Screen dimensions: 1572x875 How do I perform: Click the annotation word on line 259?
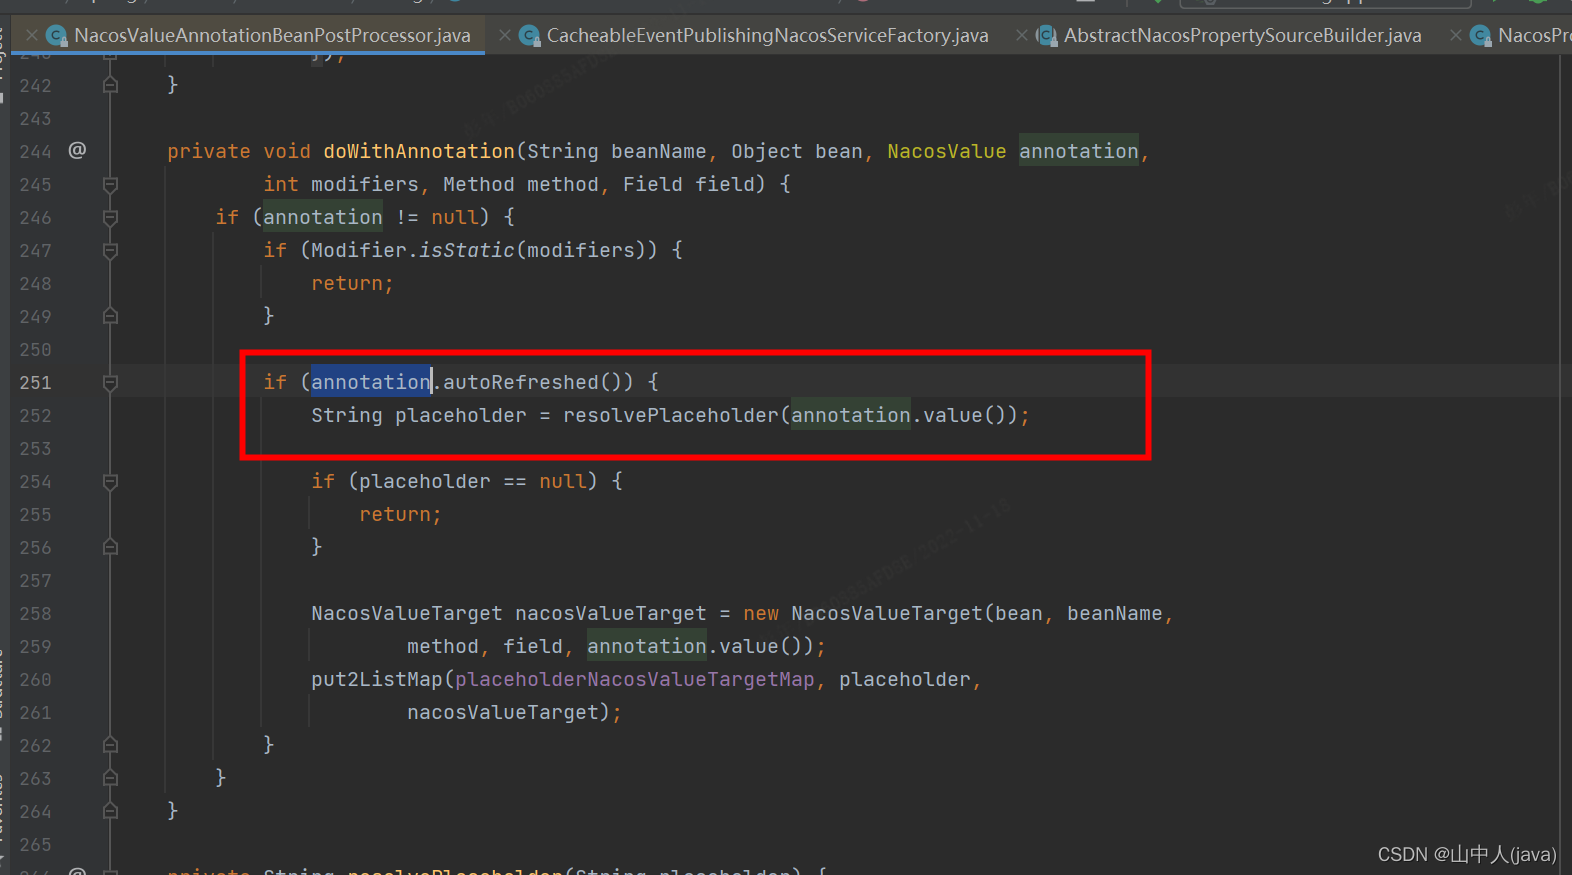click(x=647, y=646)
